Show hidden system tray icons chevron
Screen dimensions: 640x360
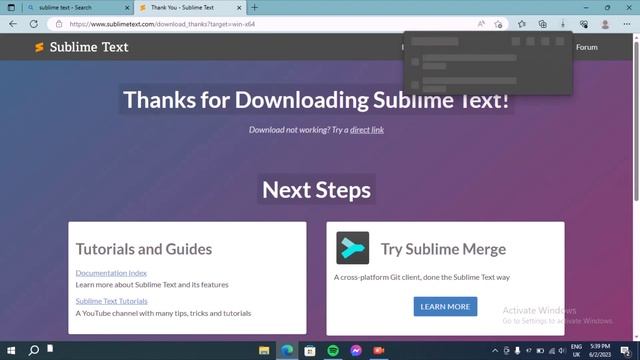tap(495, 351)
